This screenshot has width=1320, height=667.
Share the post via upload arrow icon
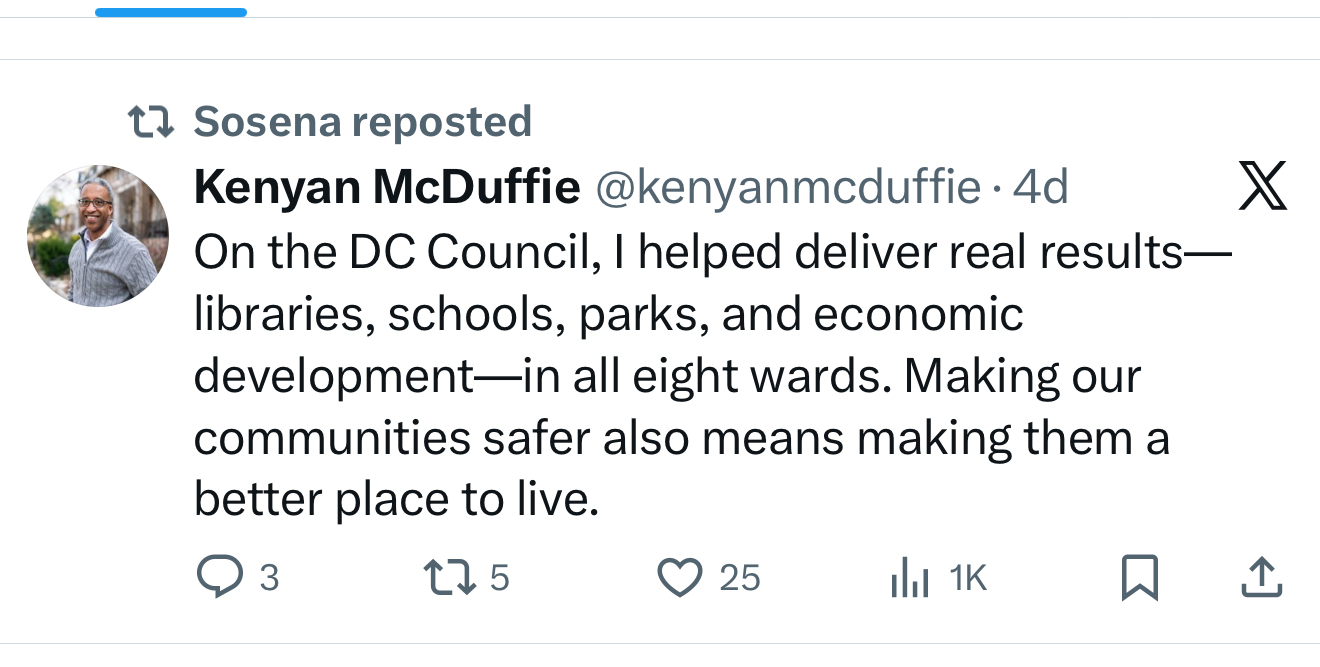[1260, 577]
